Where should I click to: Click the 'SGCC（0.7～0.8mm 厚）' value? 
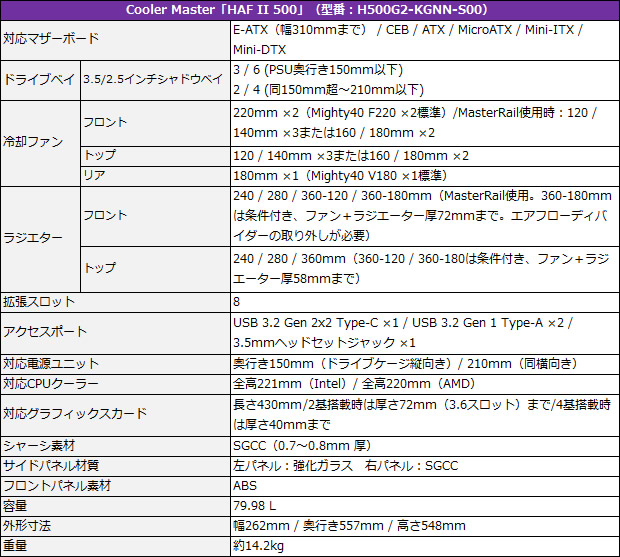coord(425,446)
